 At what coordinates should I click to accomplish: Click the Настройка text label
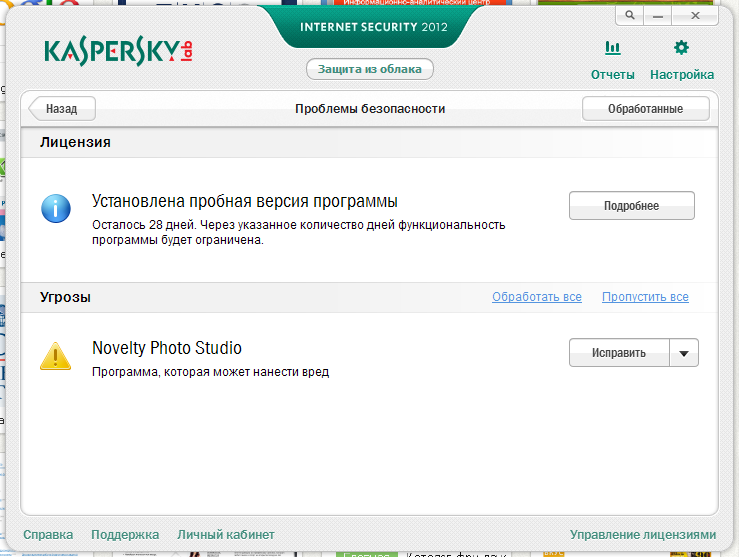(682, 75)
